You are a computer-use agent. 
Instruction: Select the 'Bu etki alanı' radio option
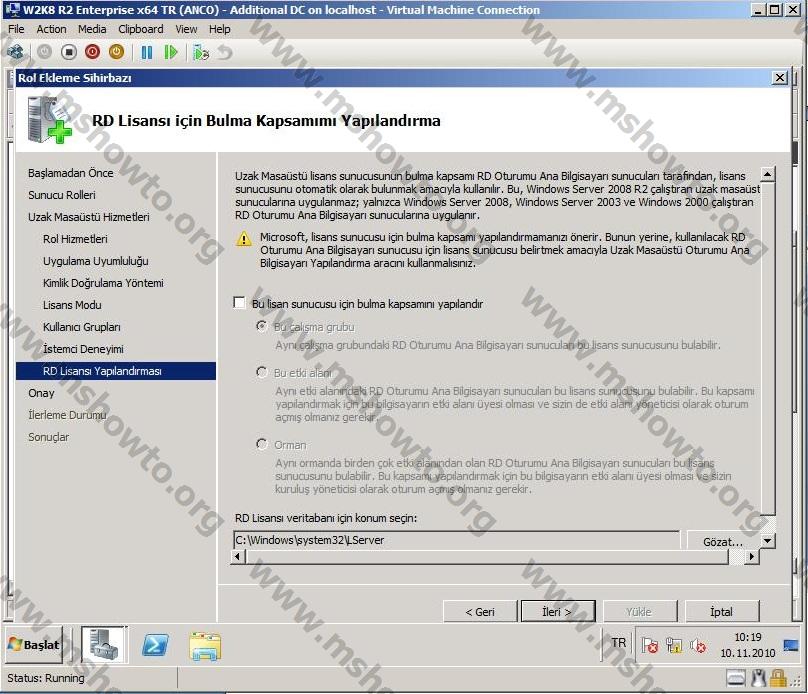(262, 372)
